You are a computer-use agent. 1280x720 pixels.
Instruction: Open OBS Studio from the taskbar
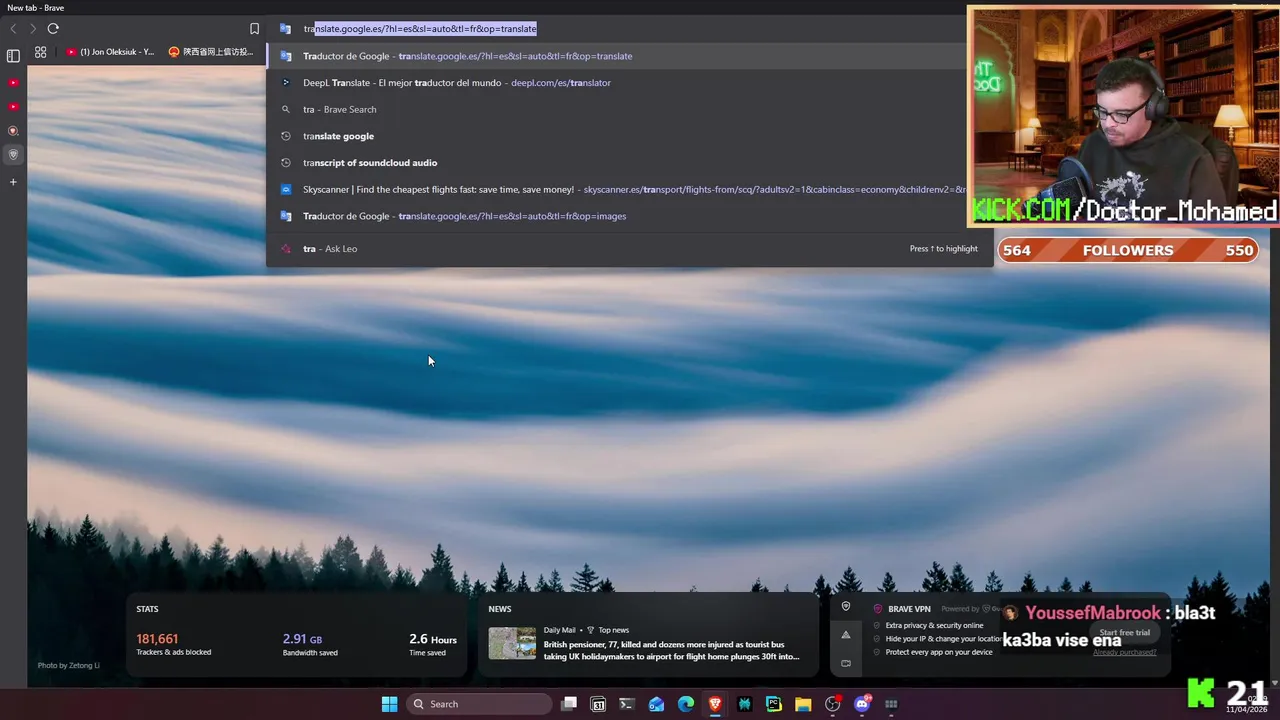(832, 704)
